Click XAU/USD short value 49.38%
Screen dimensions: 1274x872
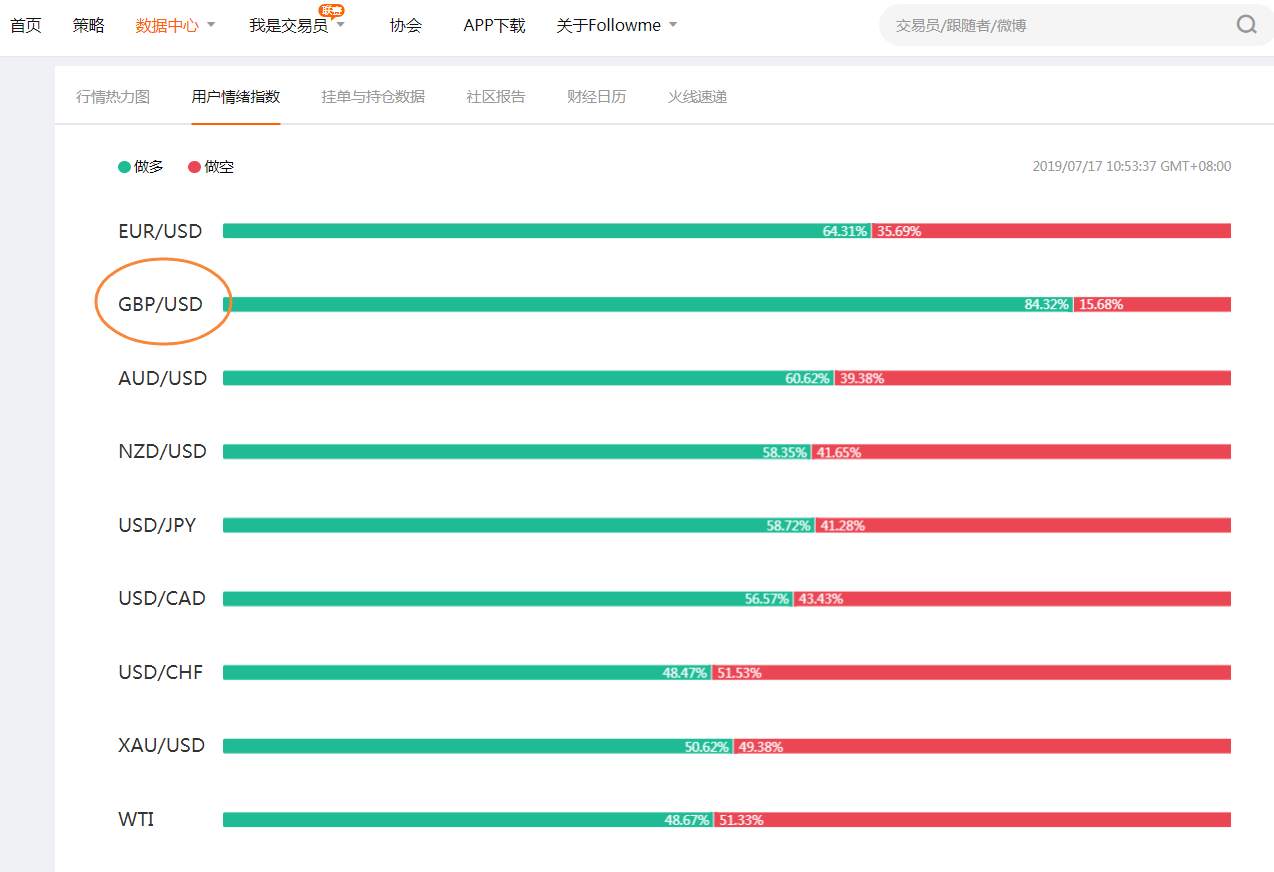pos(761,746)
